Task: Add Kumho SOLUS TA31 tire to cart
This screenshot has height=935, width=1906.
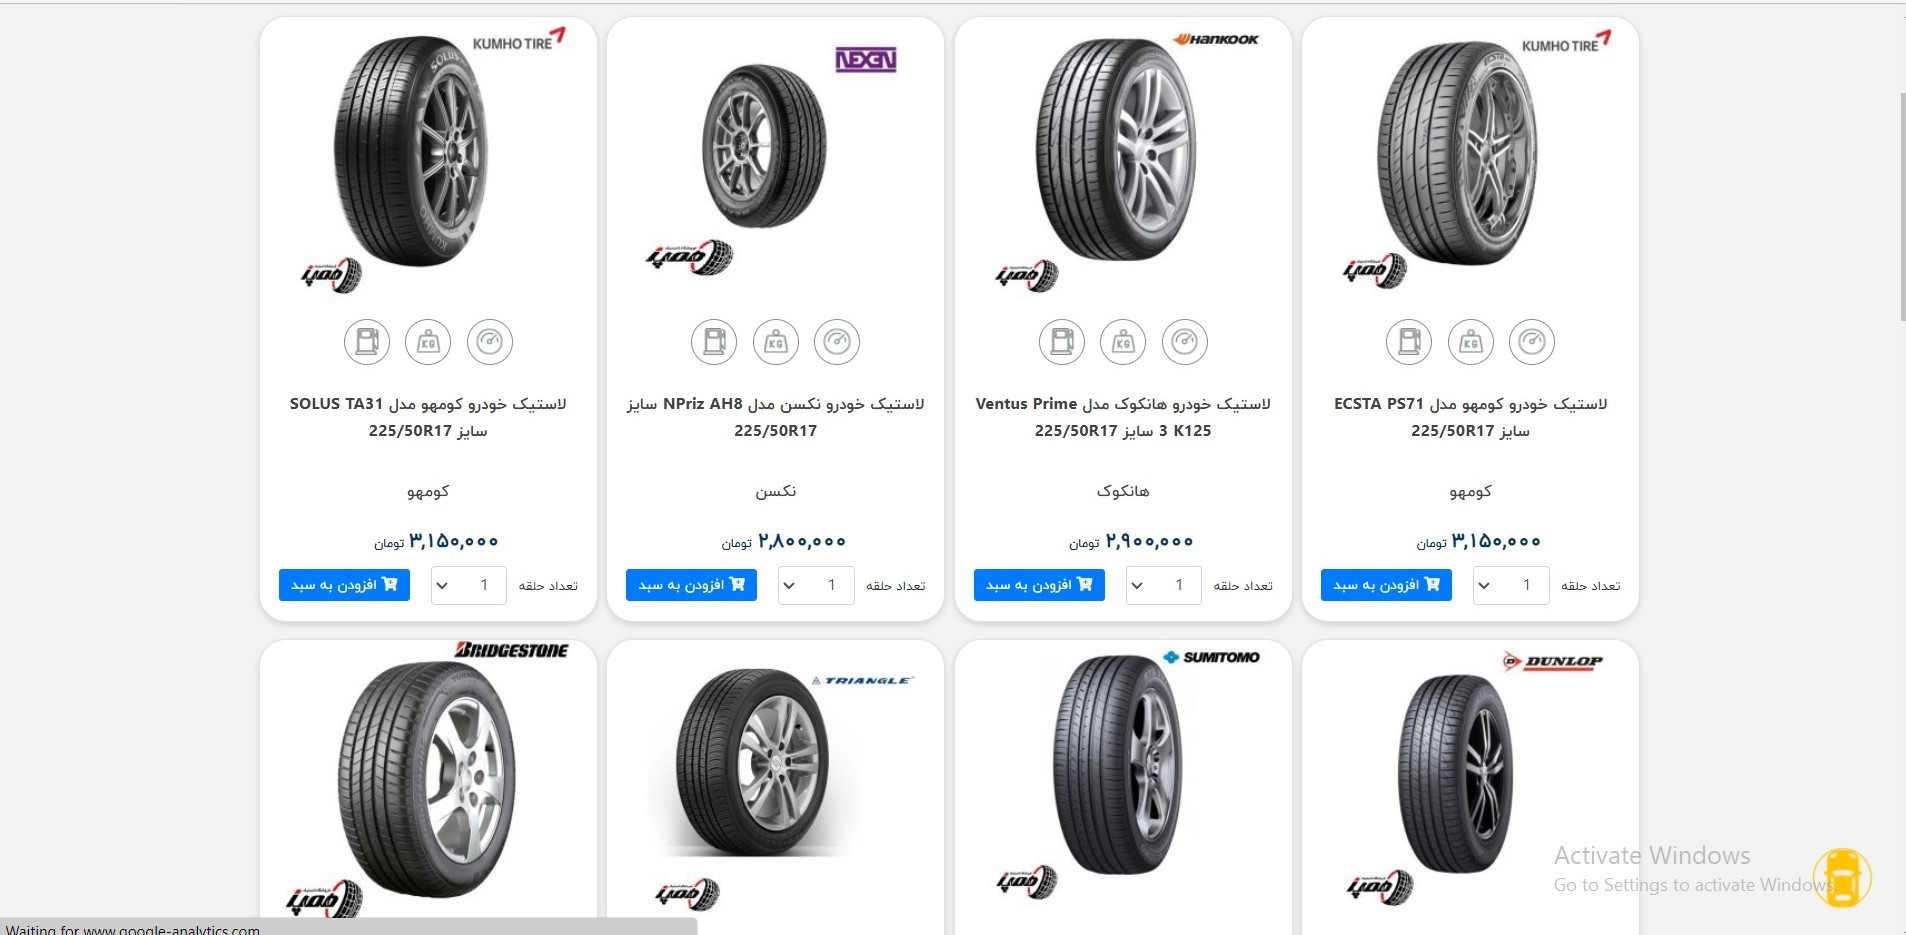Action: point(344,585)
